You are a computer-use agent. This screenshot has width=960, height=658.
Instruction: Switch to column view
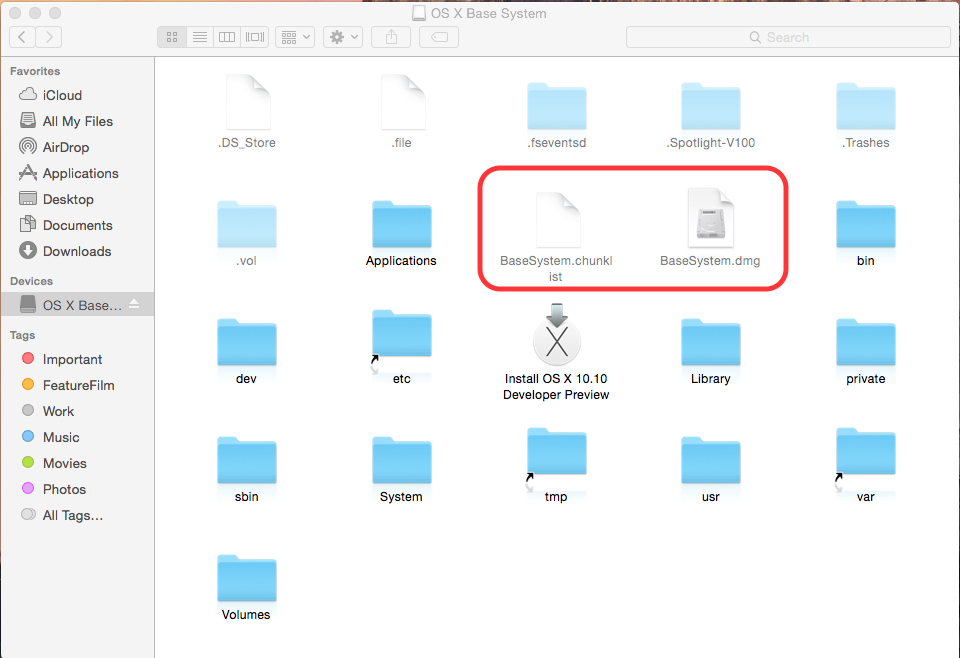click(x=227, y=37)
